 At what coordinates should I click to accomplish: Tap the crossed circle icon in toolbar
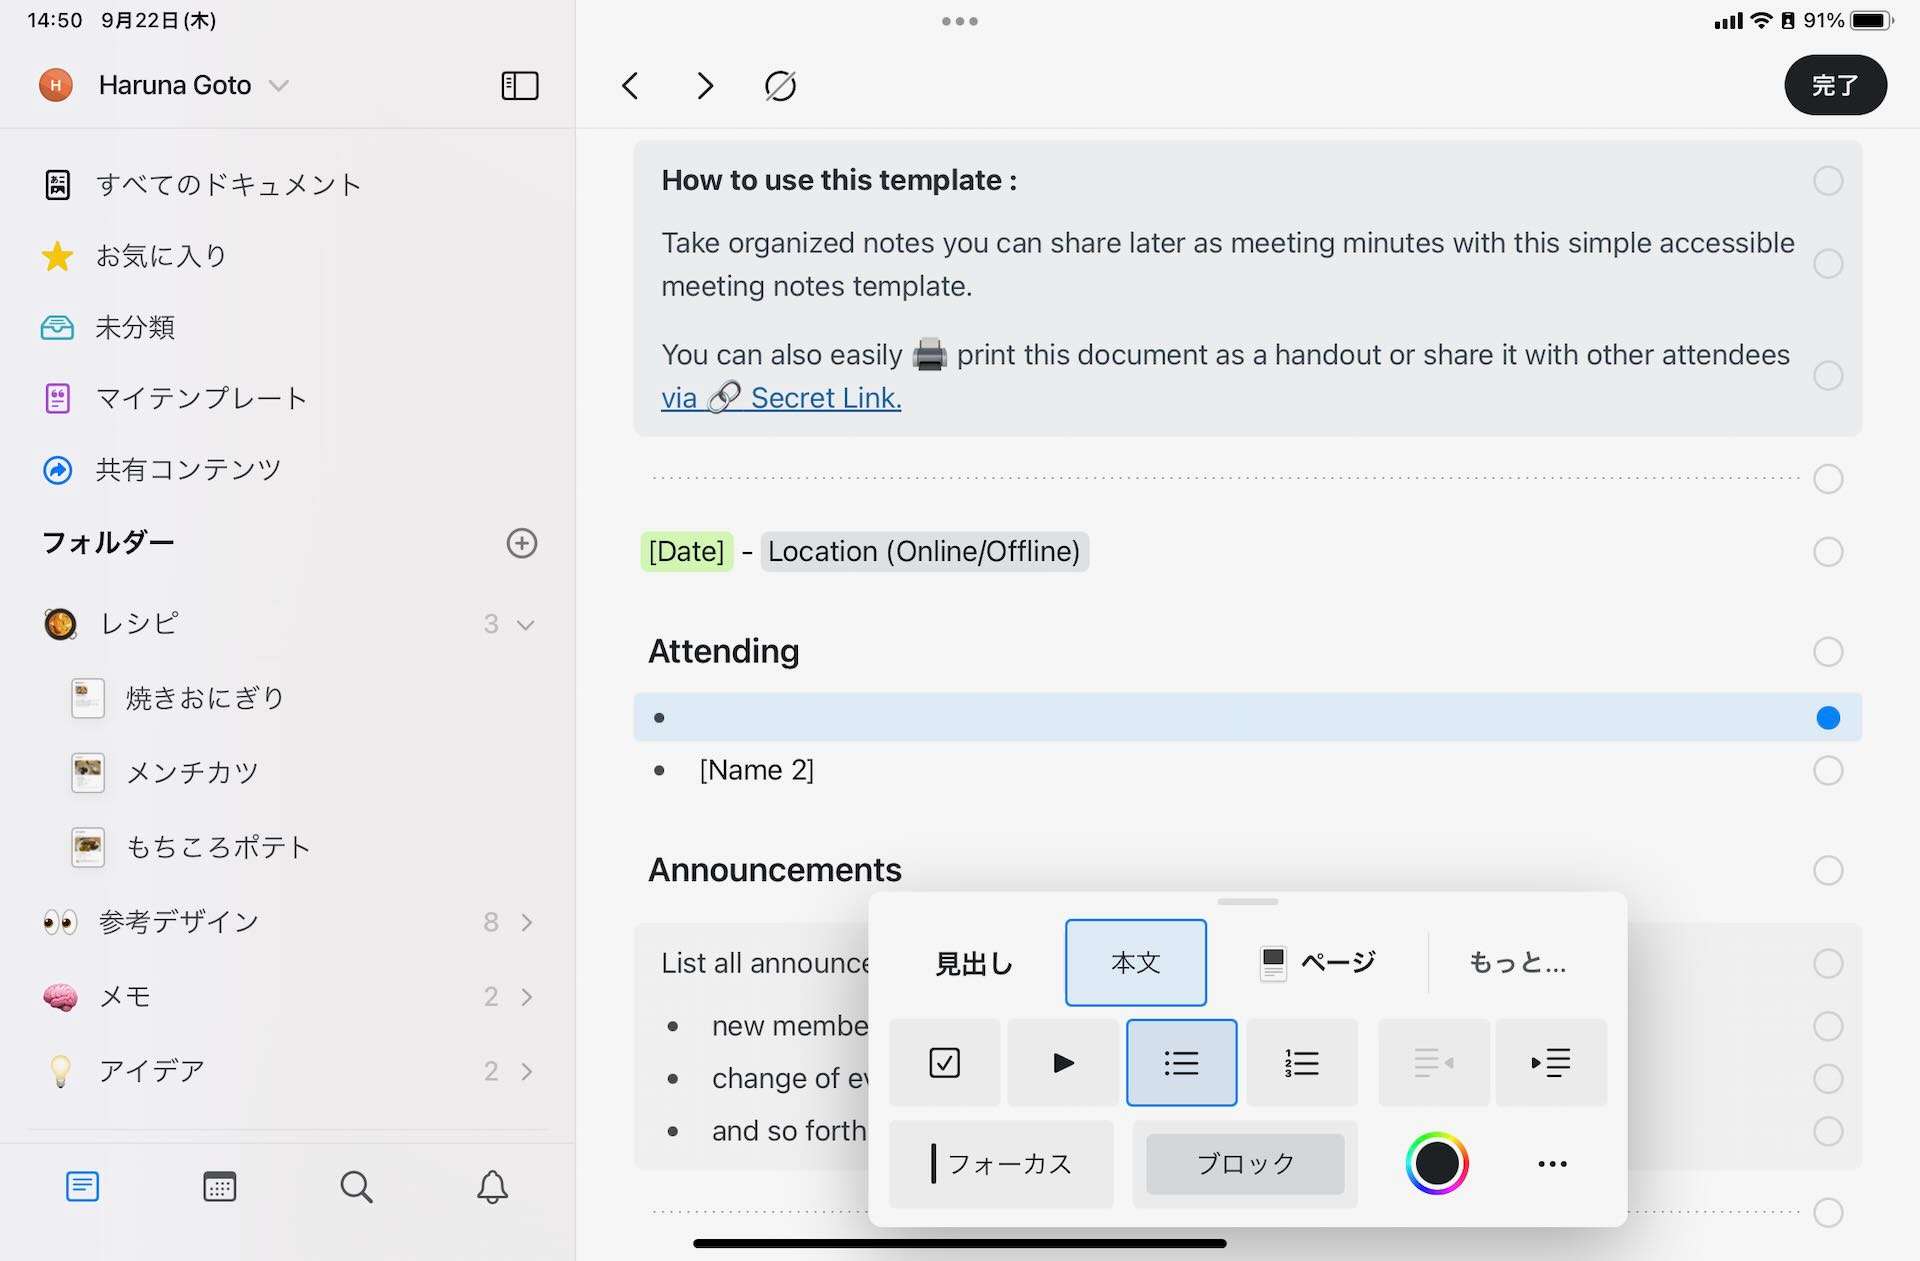pyautogui.click(x=780, y=86)
